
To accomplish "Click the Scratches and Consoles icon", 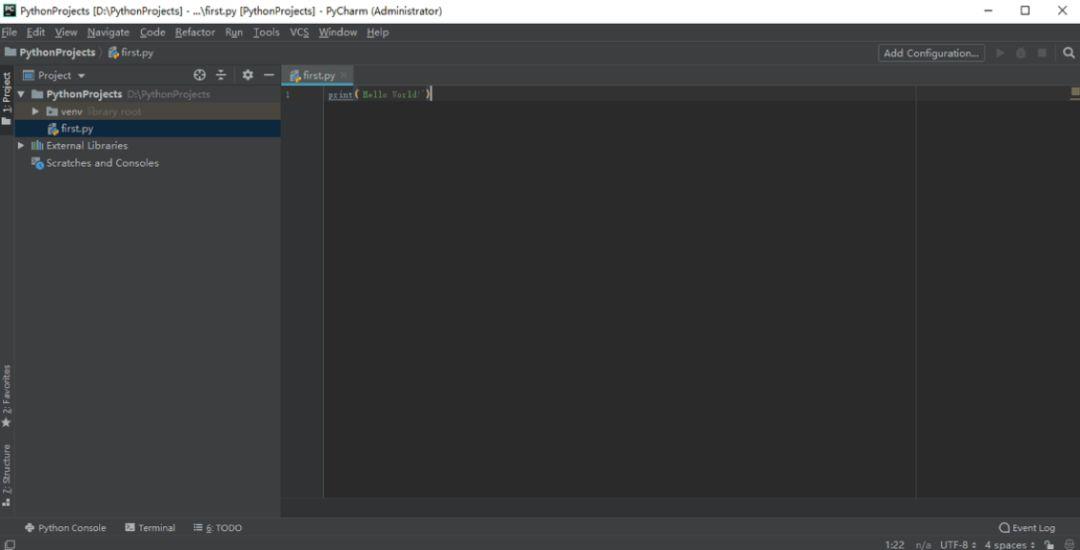I will (x=38, y=163).
